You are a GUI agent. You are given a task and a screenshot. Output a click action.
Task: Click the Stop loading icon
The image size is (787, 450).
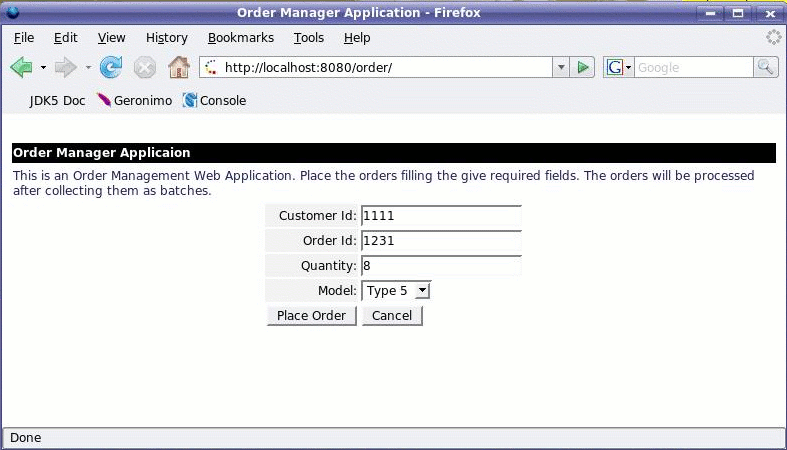pos(145,67)
